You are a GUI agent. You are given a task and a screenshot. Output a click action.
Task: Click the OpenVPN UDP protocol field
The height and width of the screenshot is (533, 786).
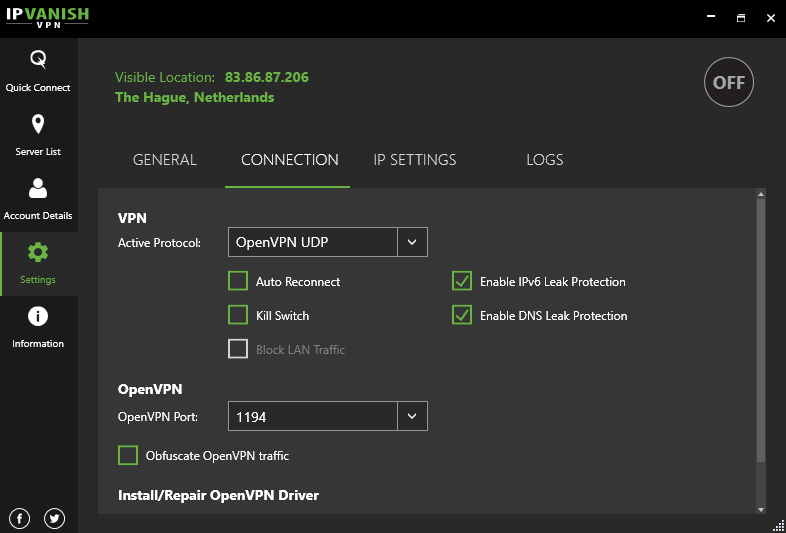pyautogui.click(x=313, y=242)
